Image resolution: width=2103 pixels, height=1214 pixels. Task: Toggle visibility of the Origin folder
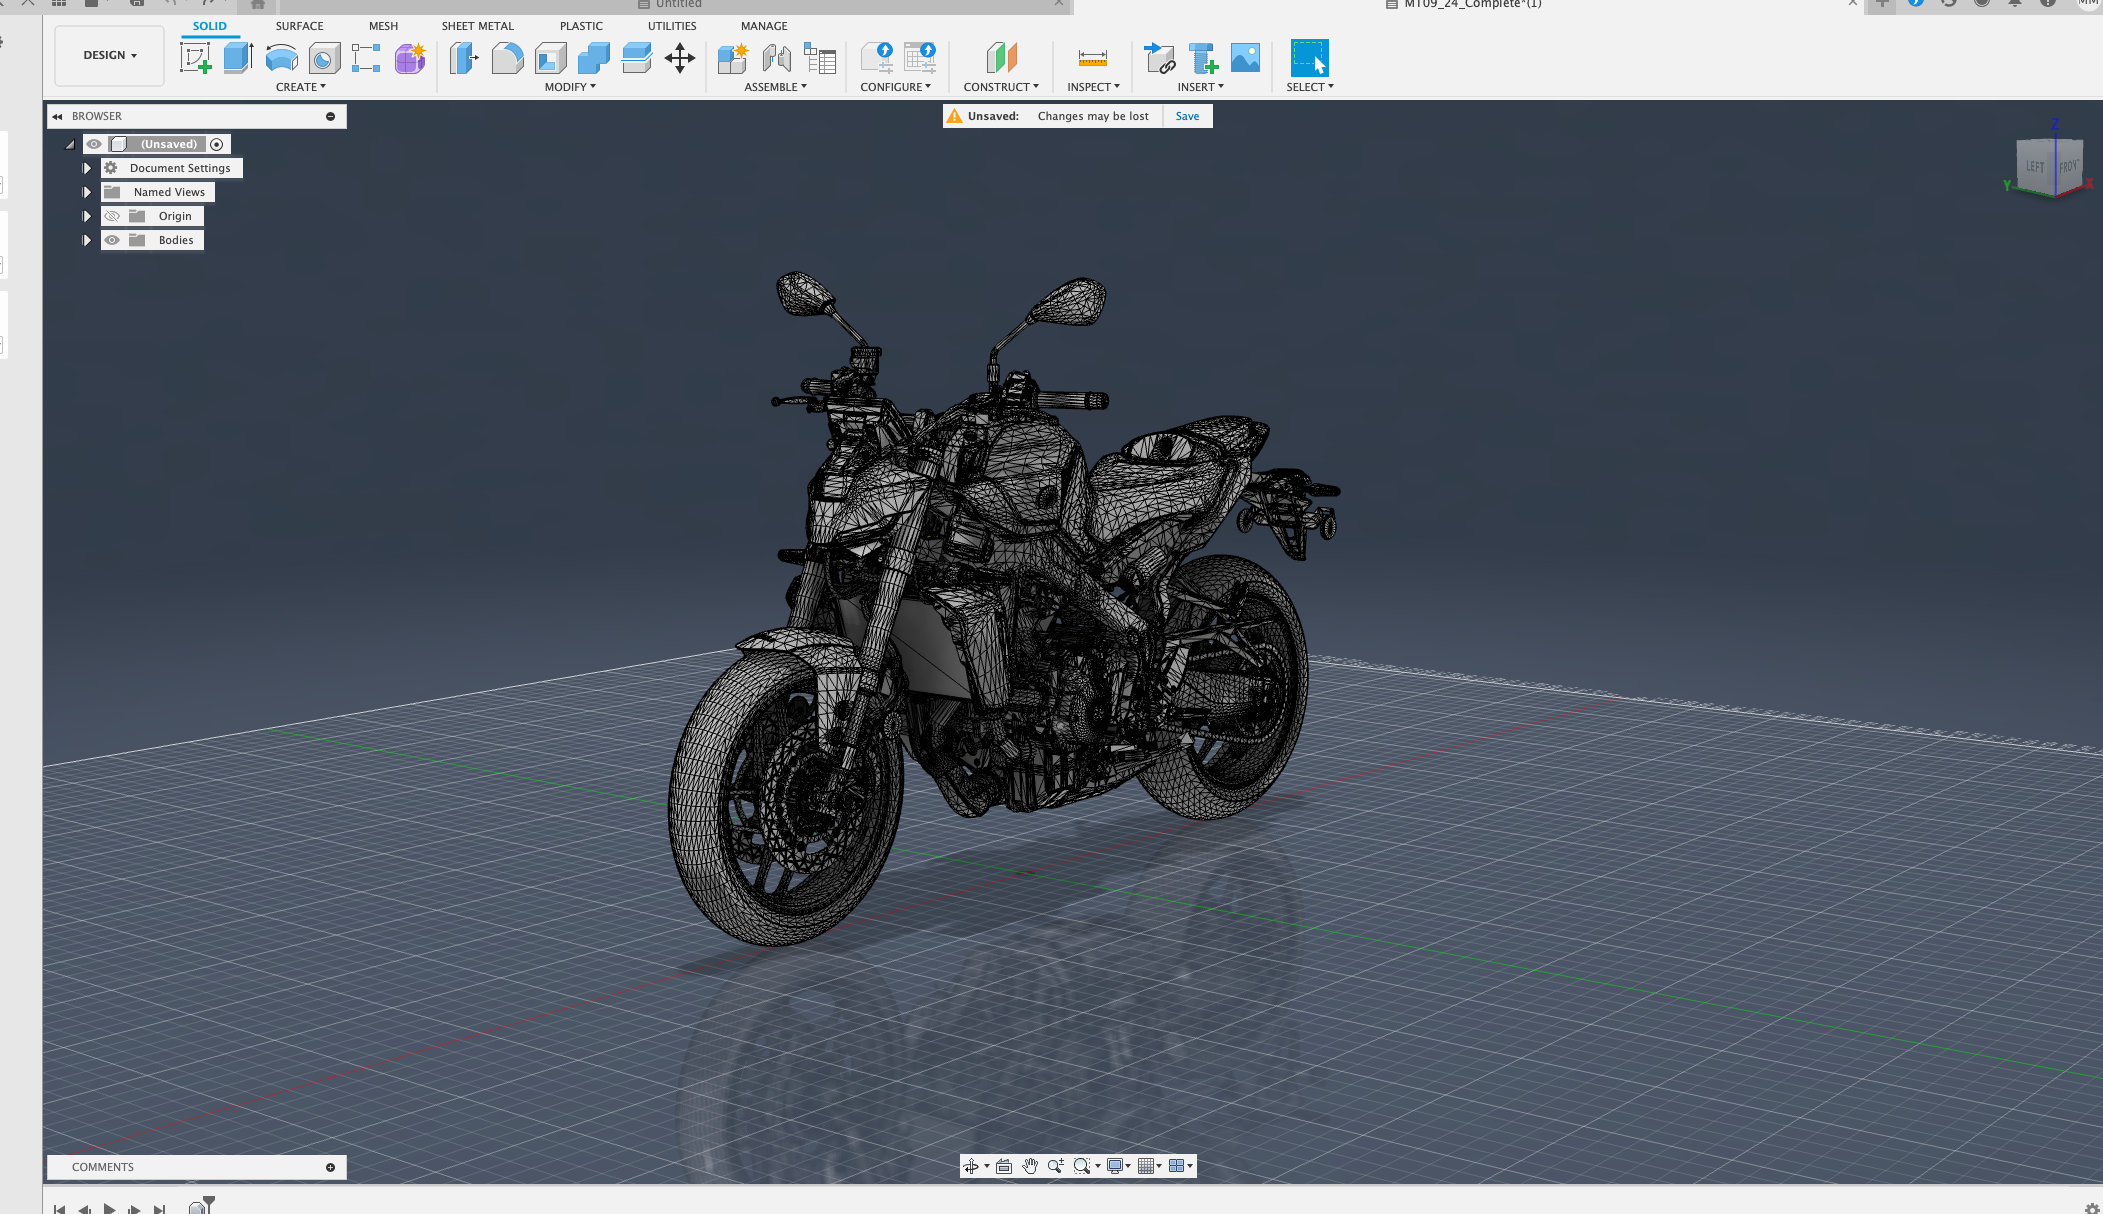coord(112,216)
